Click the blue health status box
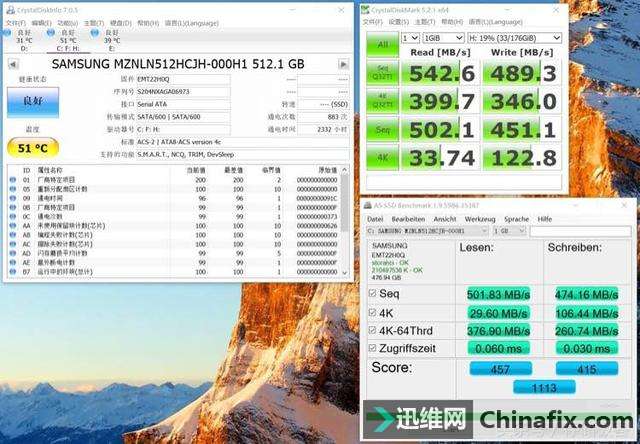 (27, 100)
